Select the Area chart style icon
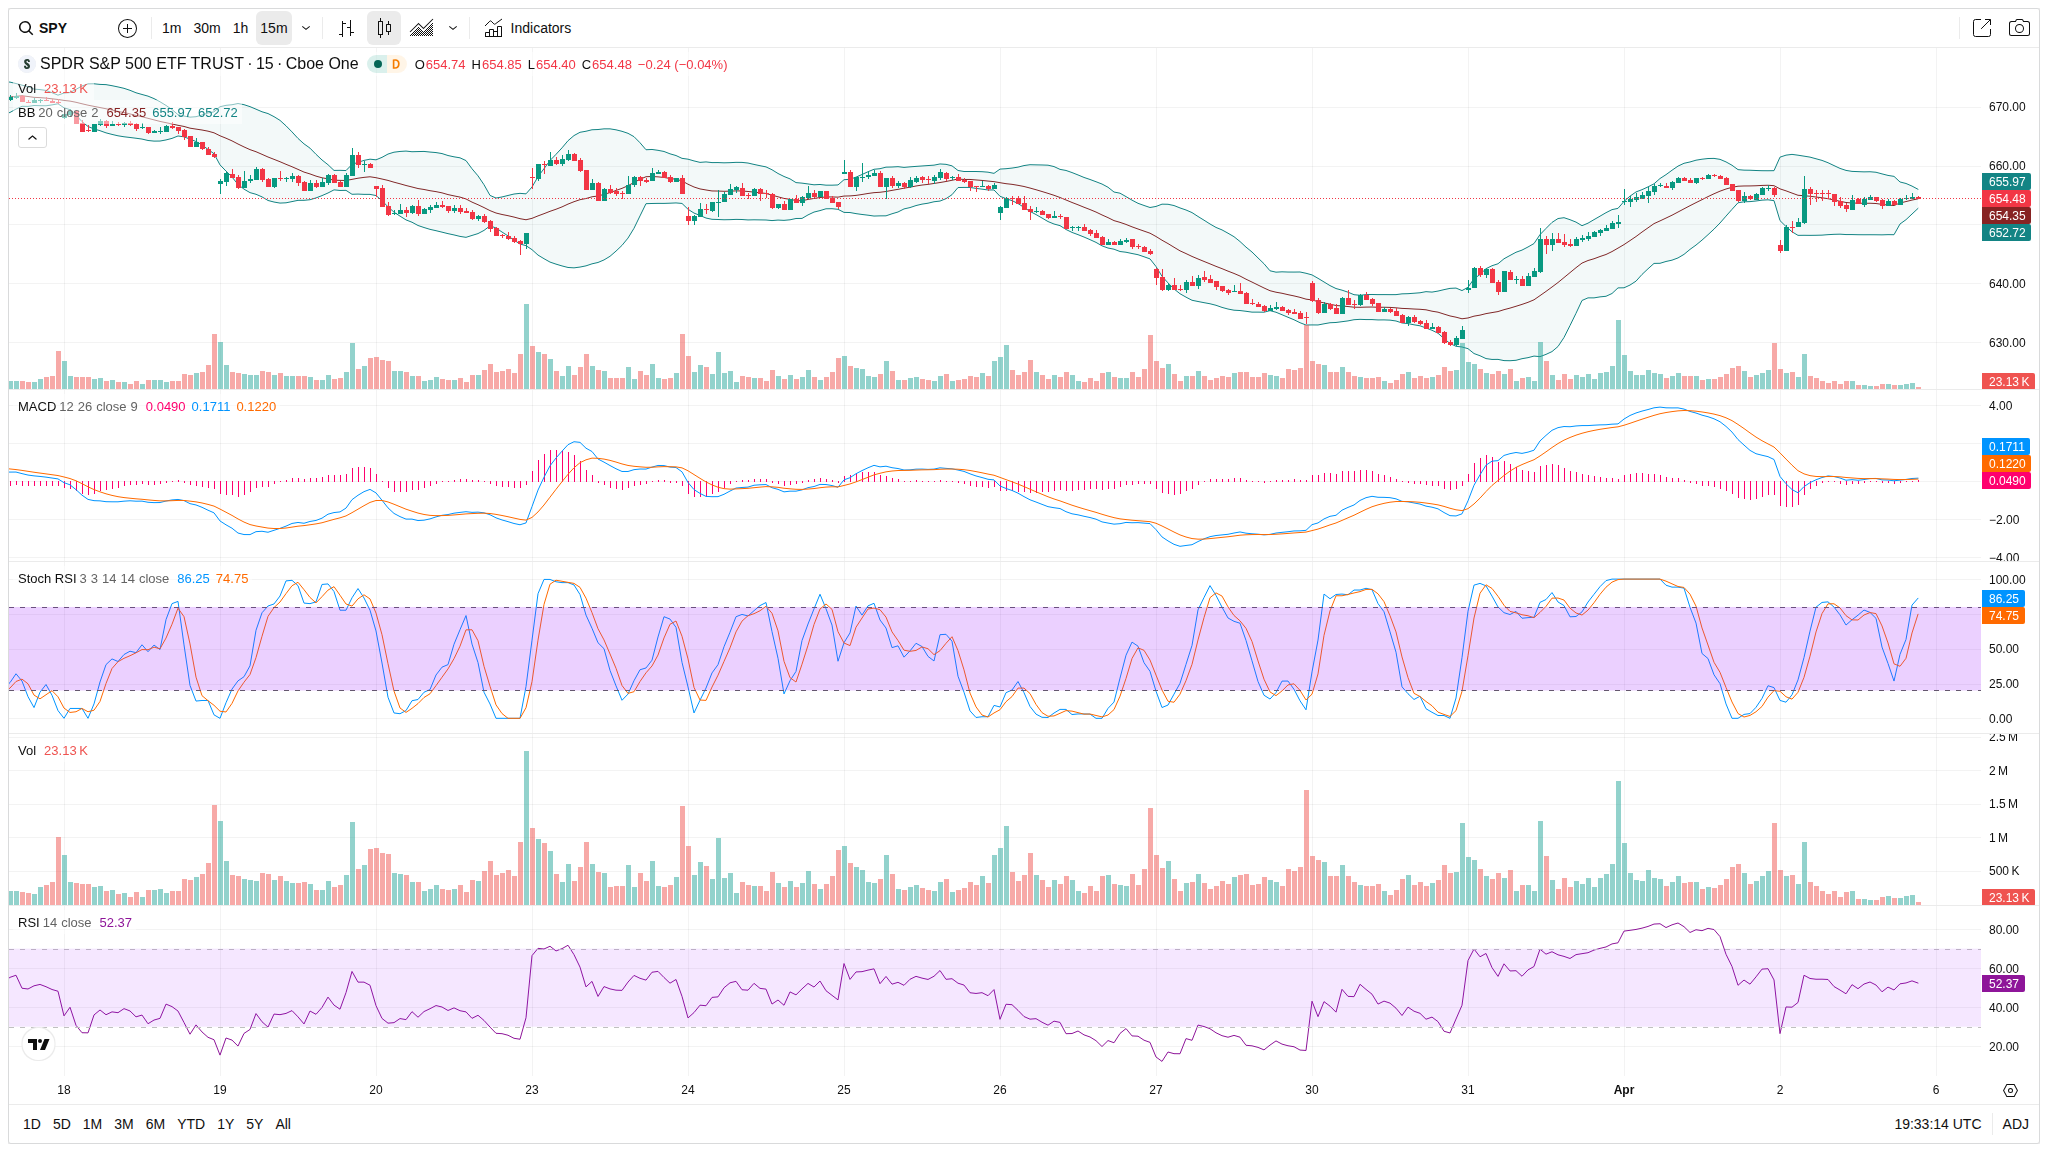Screen dimensions: 2048x1152 coord(422,28)
